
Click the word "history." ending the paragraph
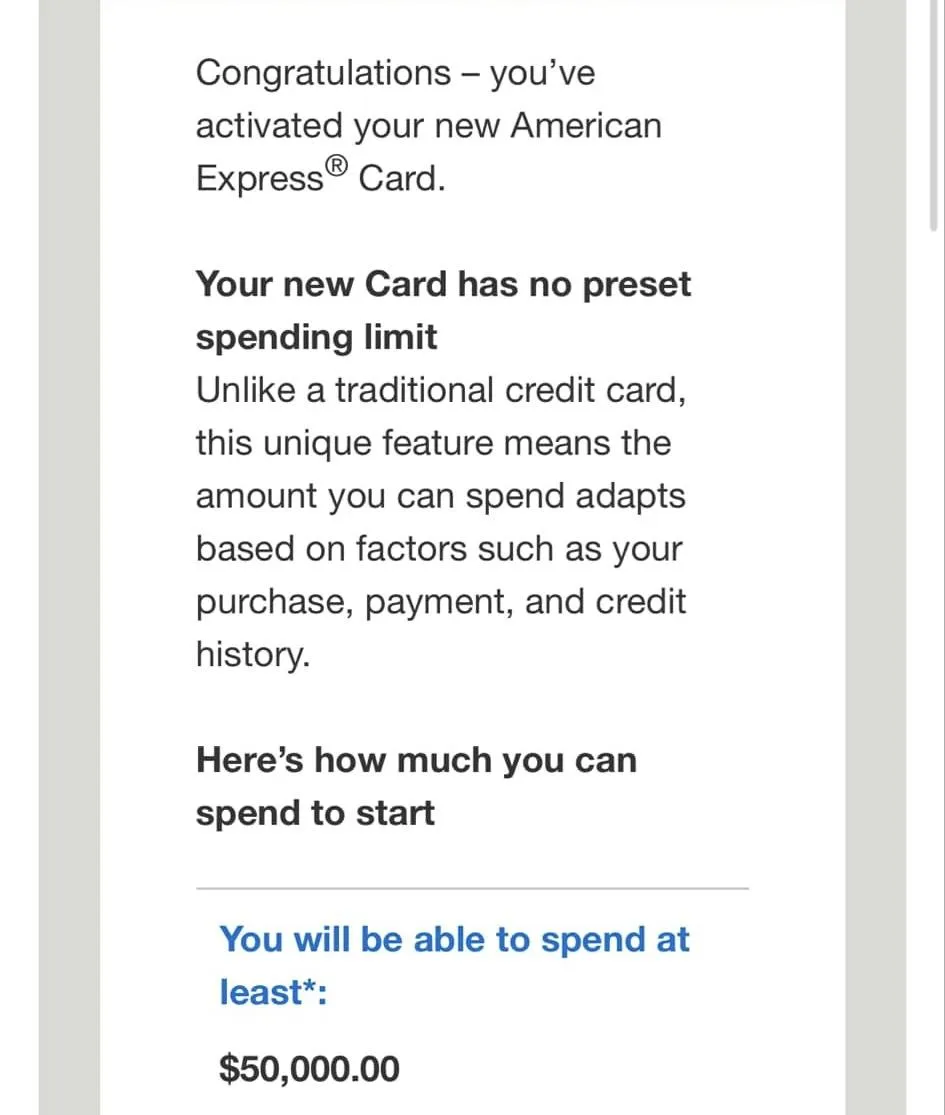click(253, 654)
